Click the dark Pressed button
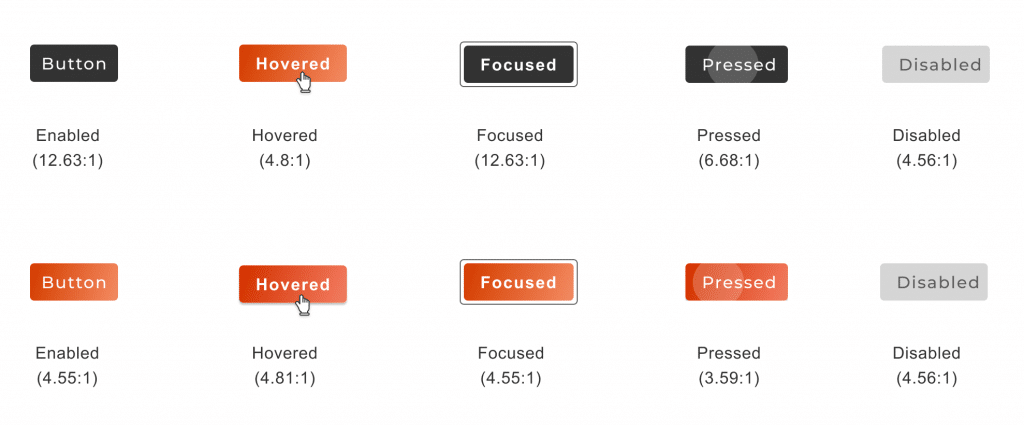1024x425 pixels. click(x=736, y=64)
